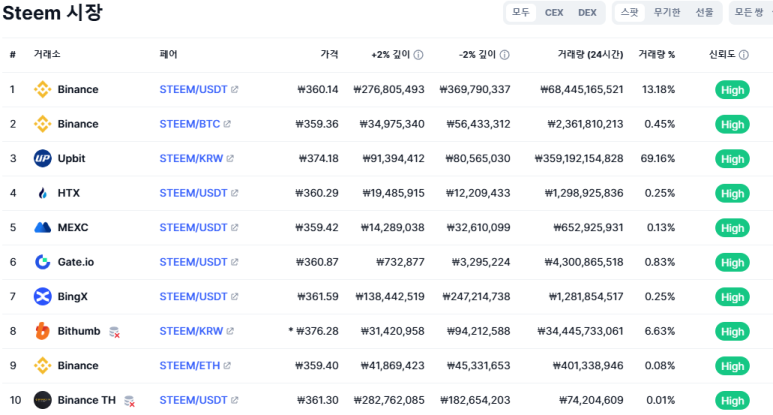773x415 pixels.
Task: Click external-link icon next to STEEM/ETH
Action: [227, 365]
